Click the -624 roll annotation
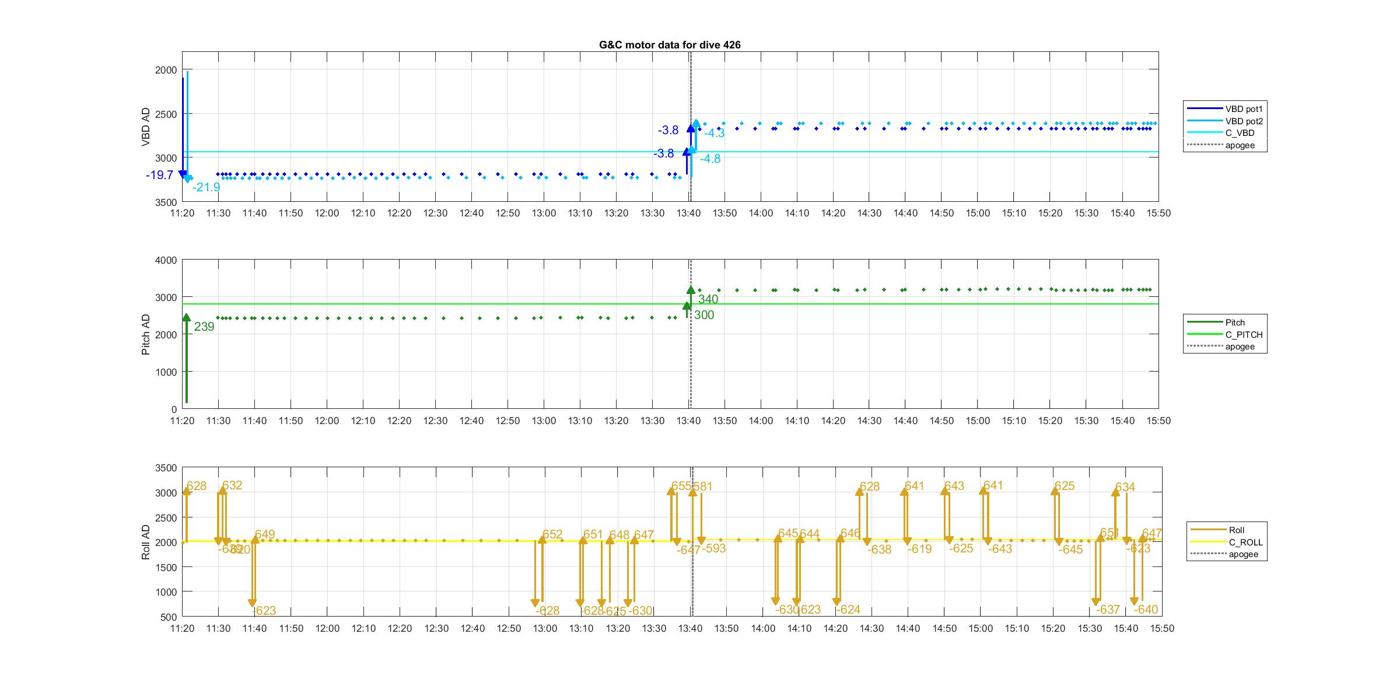This screenshot has width=1400, height=693. (848, 610)
